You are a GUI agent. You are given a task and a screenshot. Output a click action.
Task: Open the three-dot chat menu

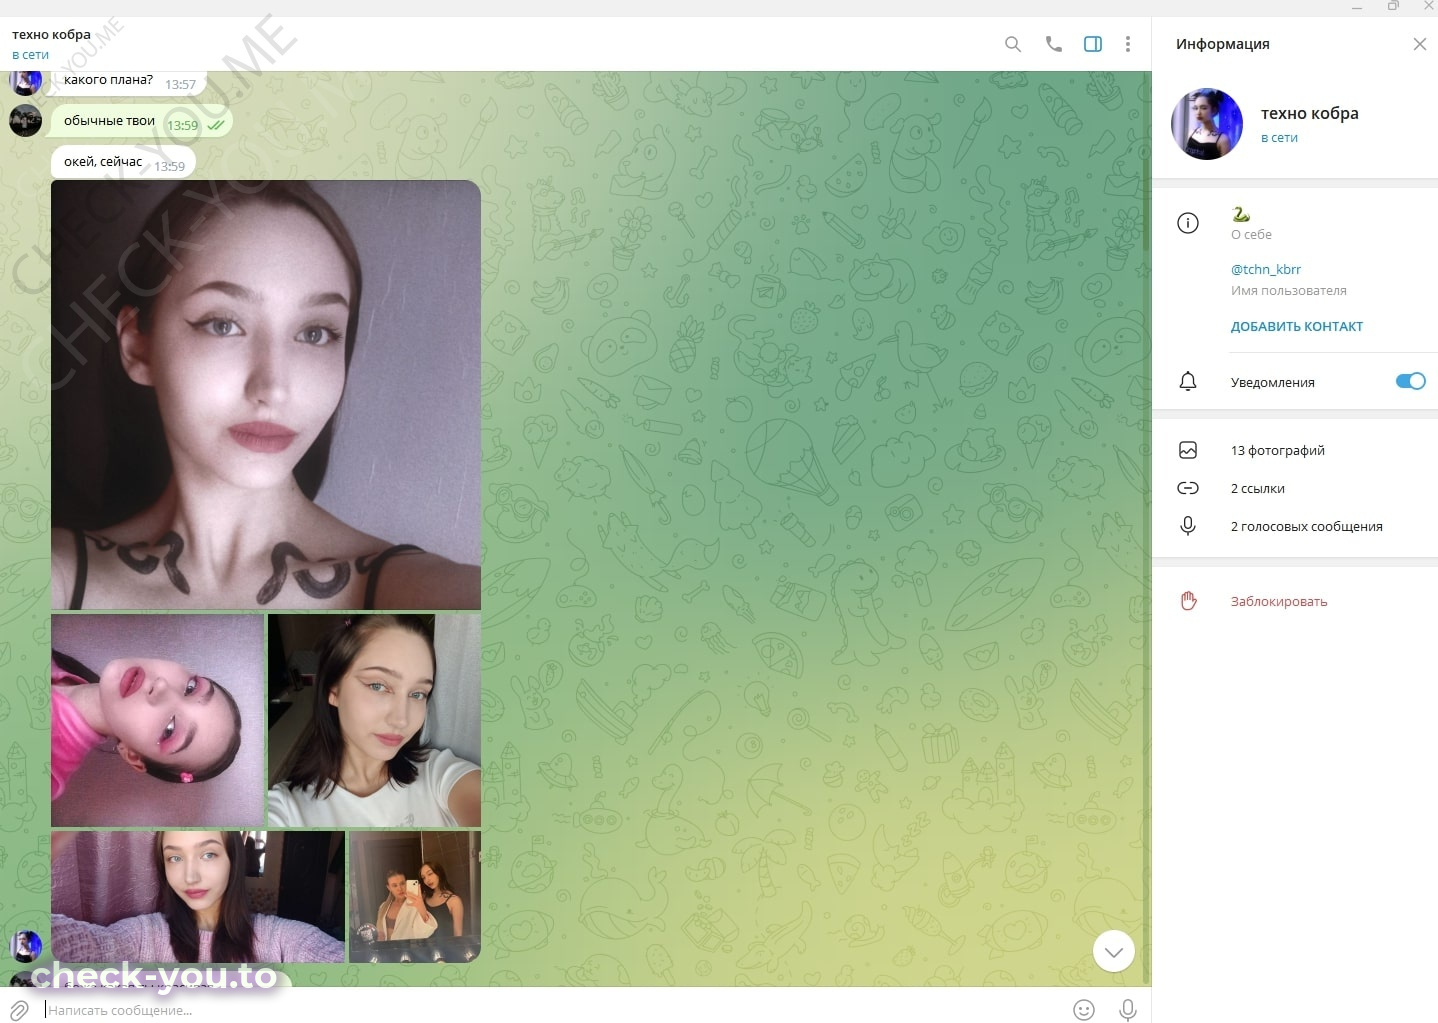[x=1128, y=44]
